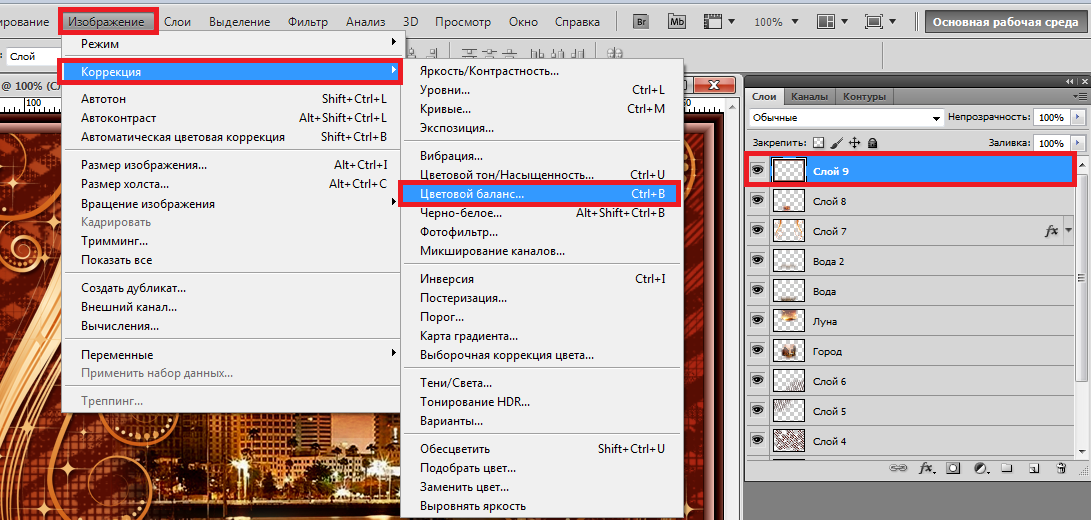Open the Непрозрачность opacity slider arrow
This screenshot has width=1091, height=520.
1079,118
